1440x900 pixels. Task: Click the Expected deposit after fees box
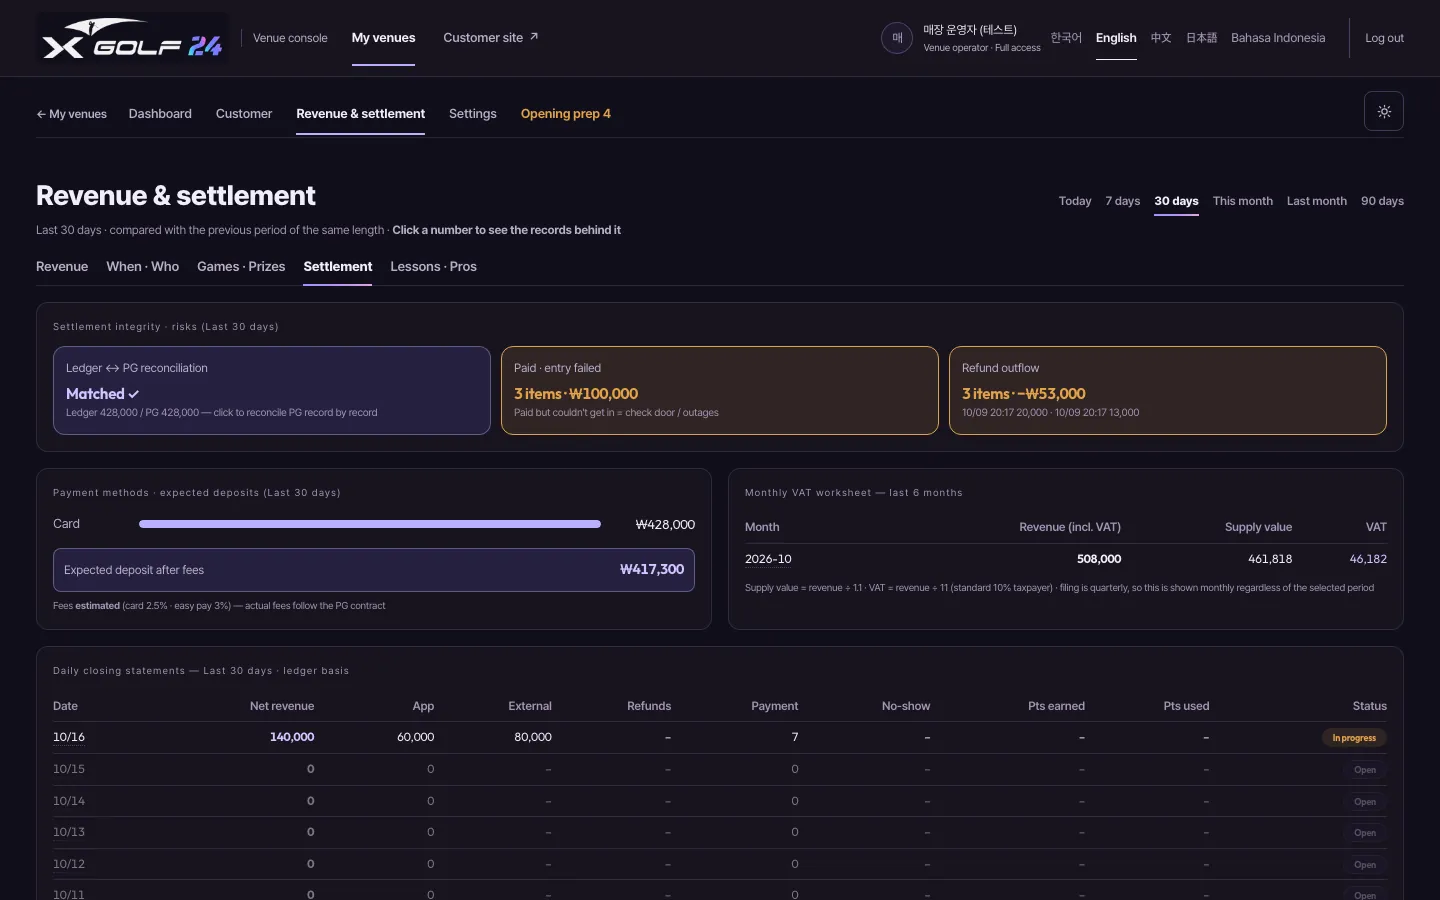(374, 570)
